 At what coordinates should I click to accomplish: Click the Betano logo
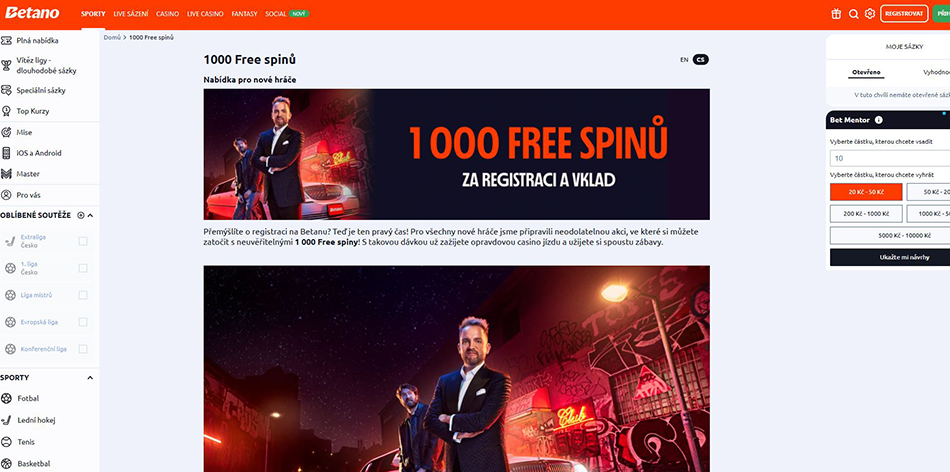pos(32,13)
